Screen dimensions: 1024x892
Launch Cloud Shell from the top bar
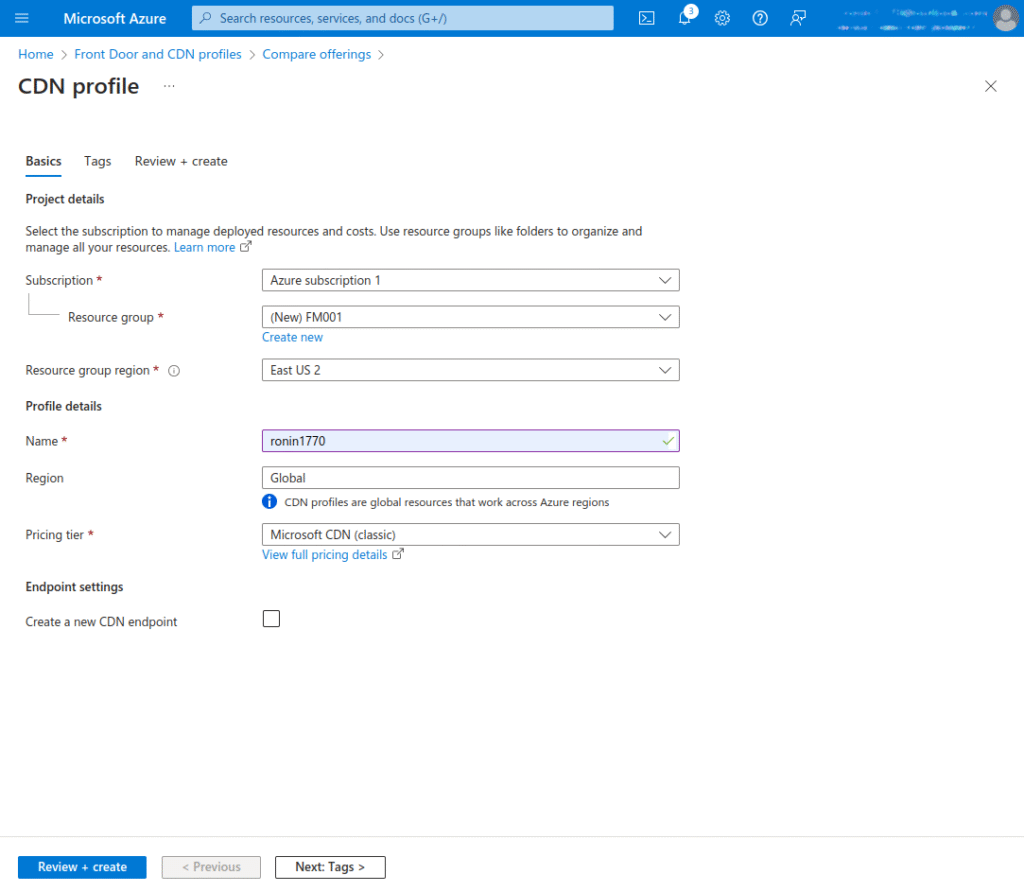click(647, 18)
